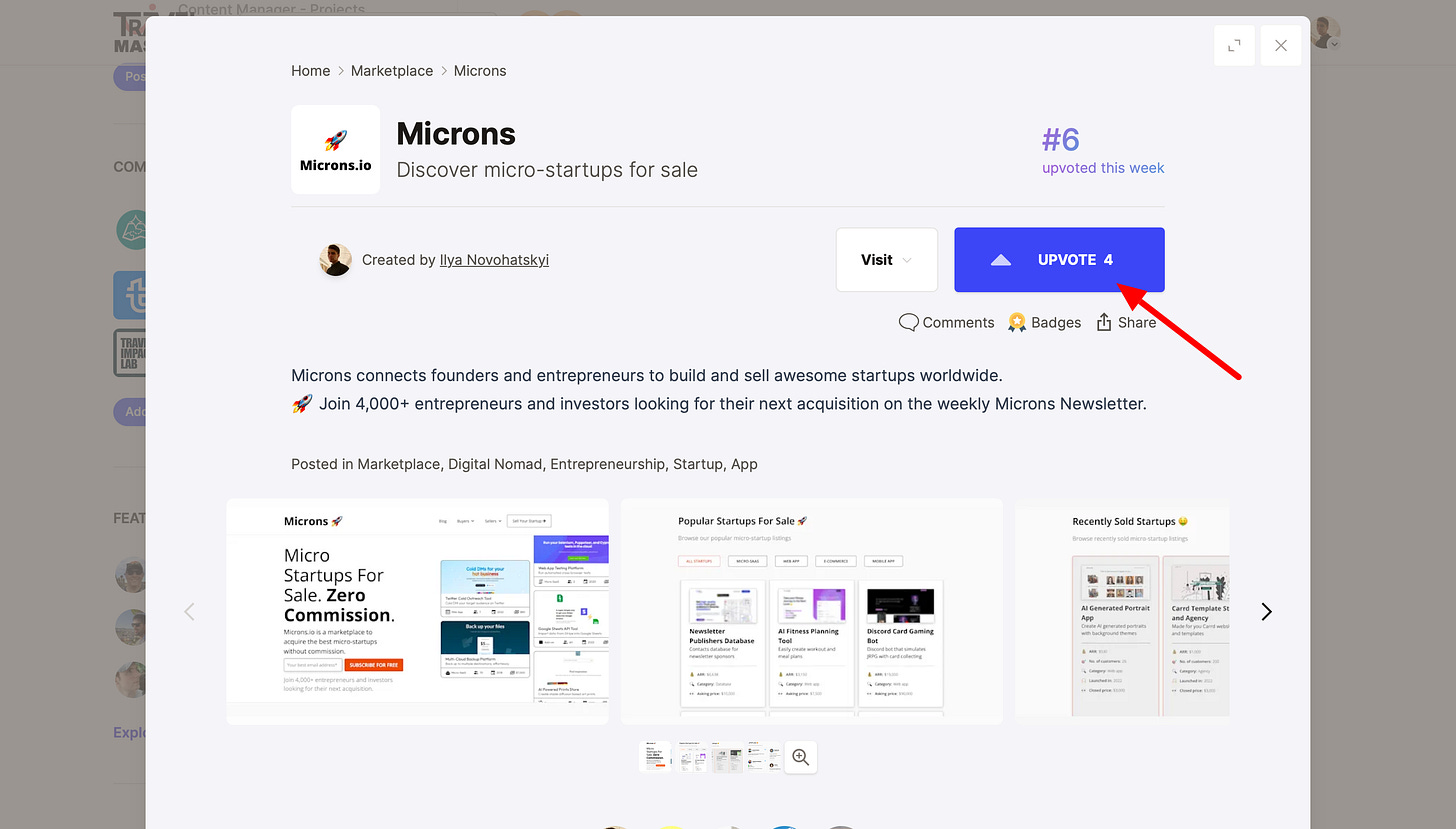The image size is (1456, 829).
Task: Open Marketplace in the breadcrumb
Action: tap(392, 71)
